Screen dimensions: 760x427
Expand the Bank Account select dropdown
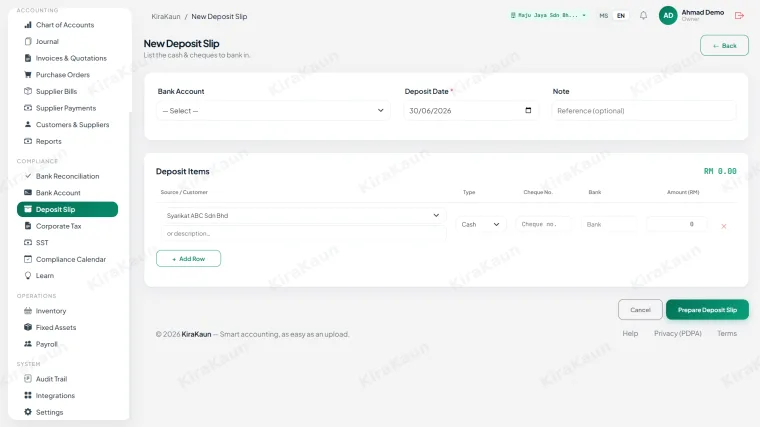click(x=273, y=111)
